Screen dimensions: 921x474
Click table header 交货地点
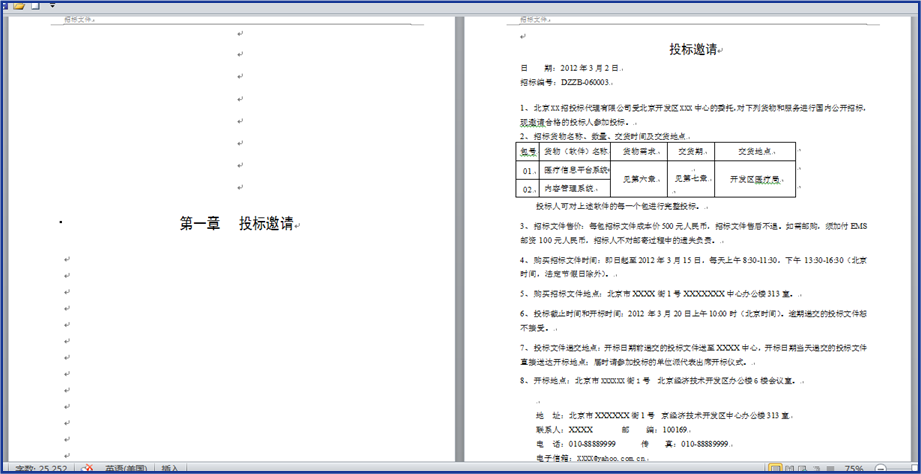(x=755, y=152)
